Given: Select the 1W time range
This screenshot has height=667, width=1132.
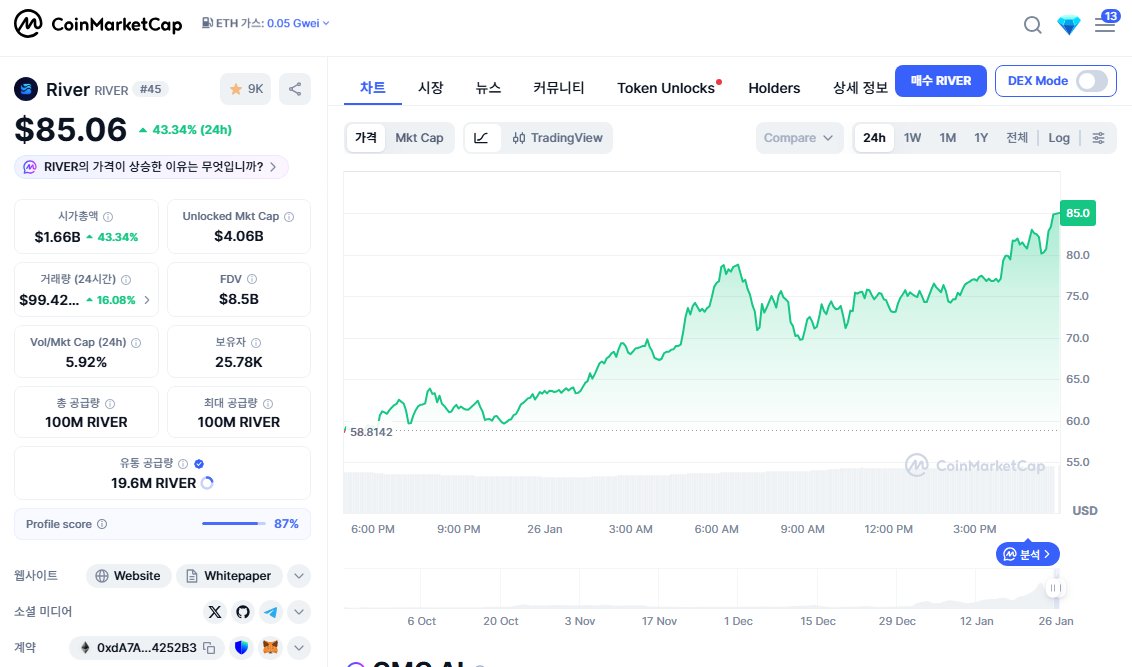Looking at the screenshot, I should click(x=913, y=138).
